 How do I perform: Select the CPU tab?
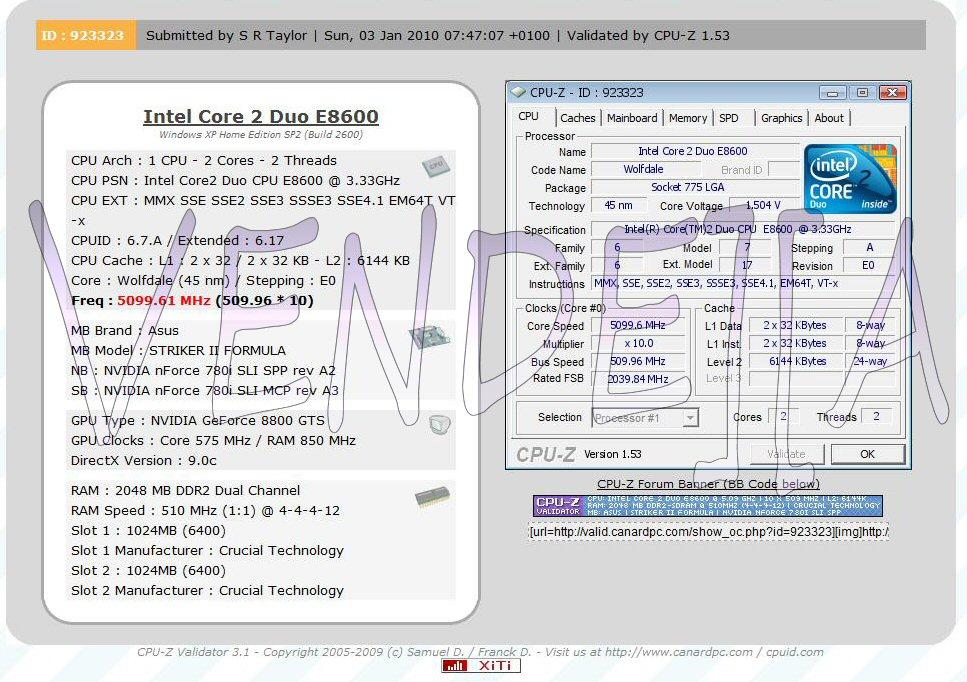coord(529,117)
